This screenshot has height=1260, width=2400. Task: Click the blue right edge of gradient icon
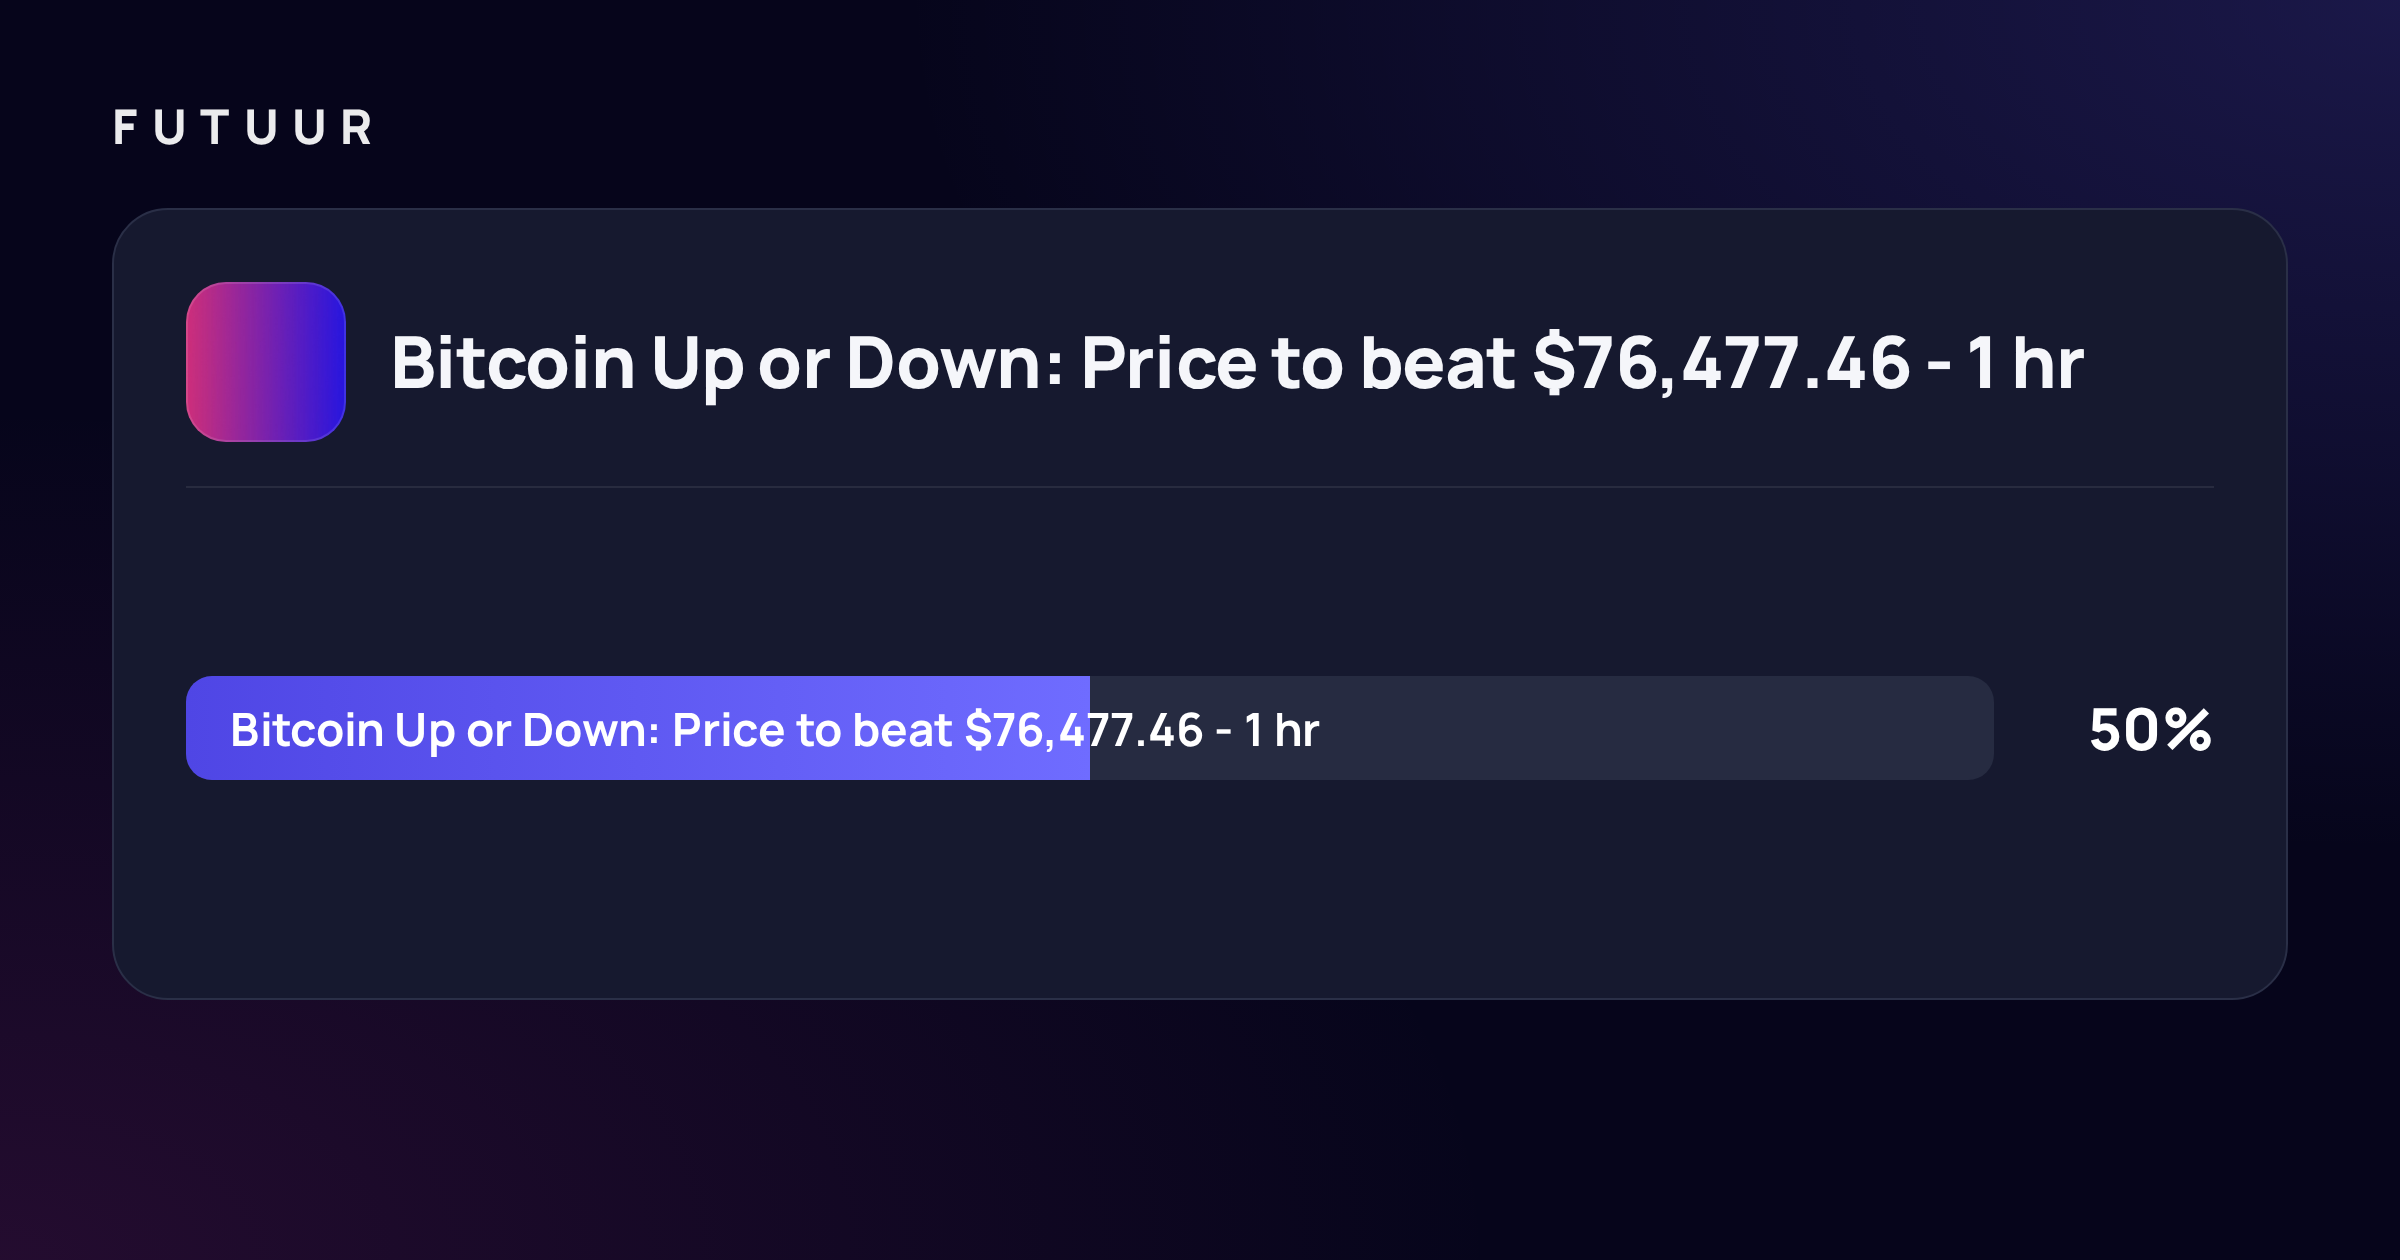click(x=332, y=362)
